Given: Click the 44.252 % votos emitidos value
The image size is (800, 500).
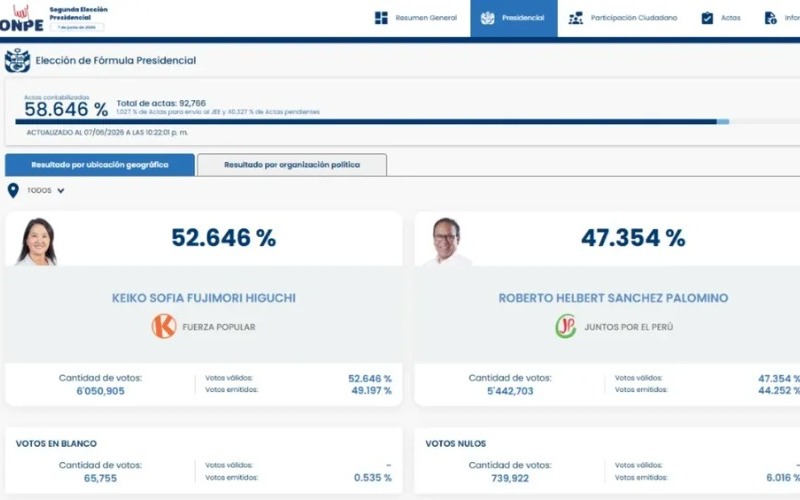Looking at the screenshot, I should pyautogui.click(x=779, y=390).
